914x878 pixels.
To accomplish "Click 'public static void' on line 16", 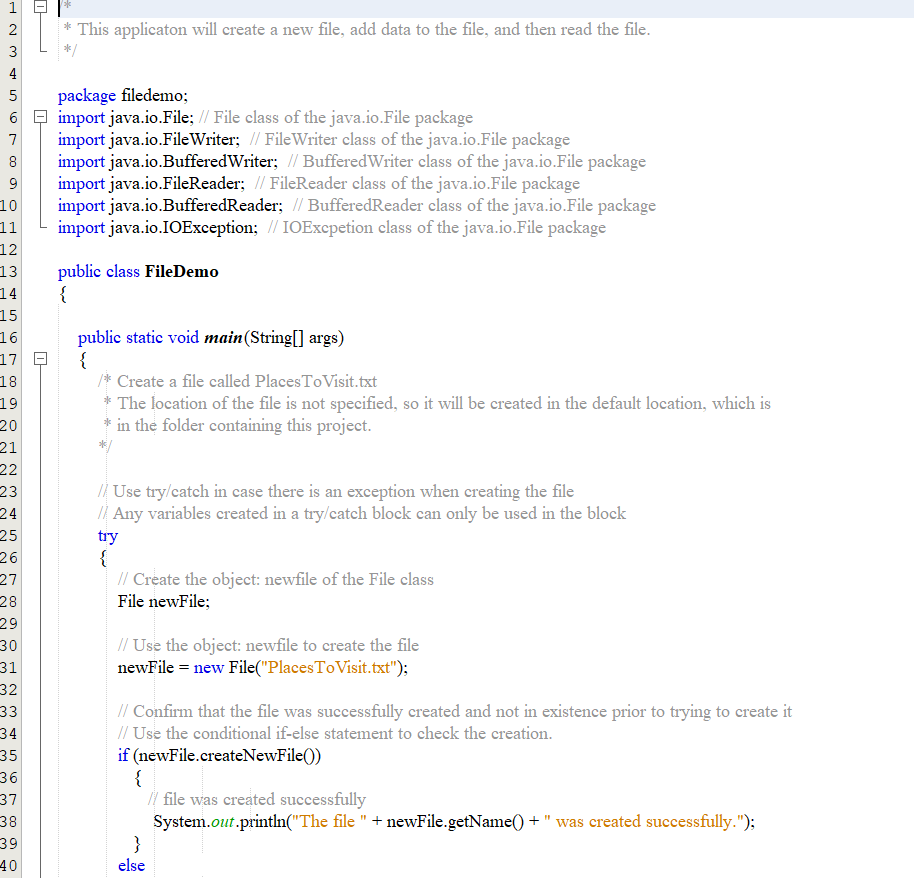I will pos(138,338).
